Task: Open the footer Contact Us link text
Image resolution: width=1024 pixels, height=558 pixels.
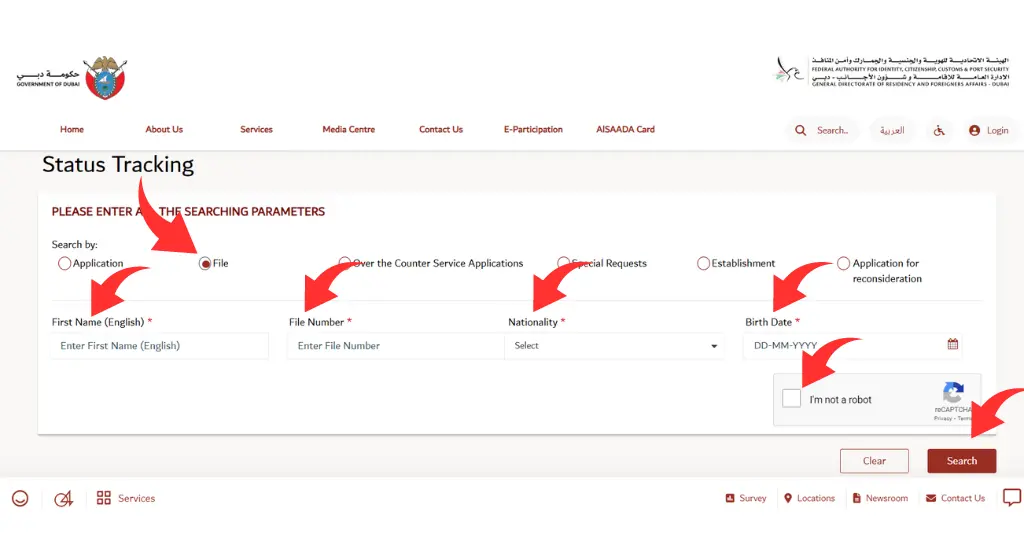Action: tap(963, 498)
